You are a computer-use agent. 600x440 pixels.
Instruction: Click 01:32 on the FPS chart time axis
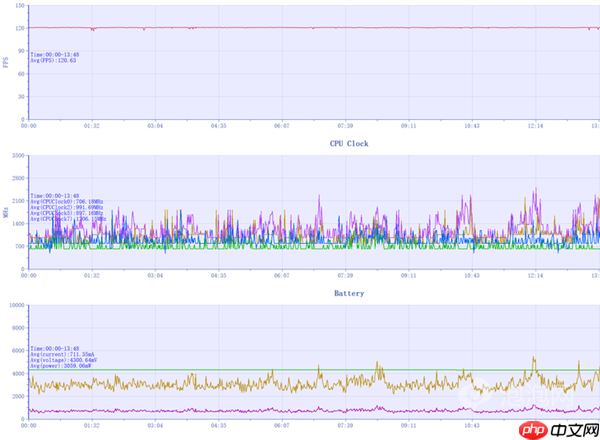(x=91, y=126)
